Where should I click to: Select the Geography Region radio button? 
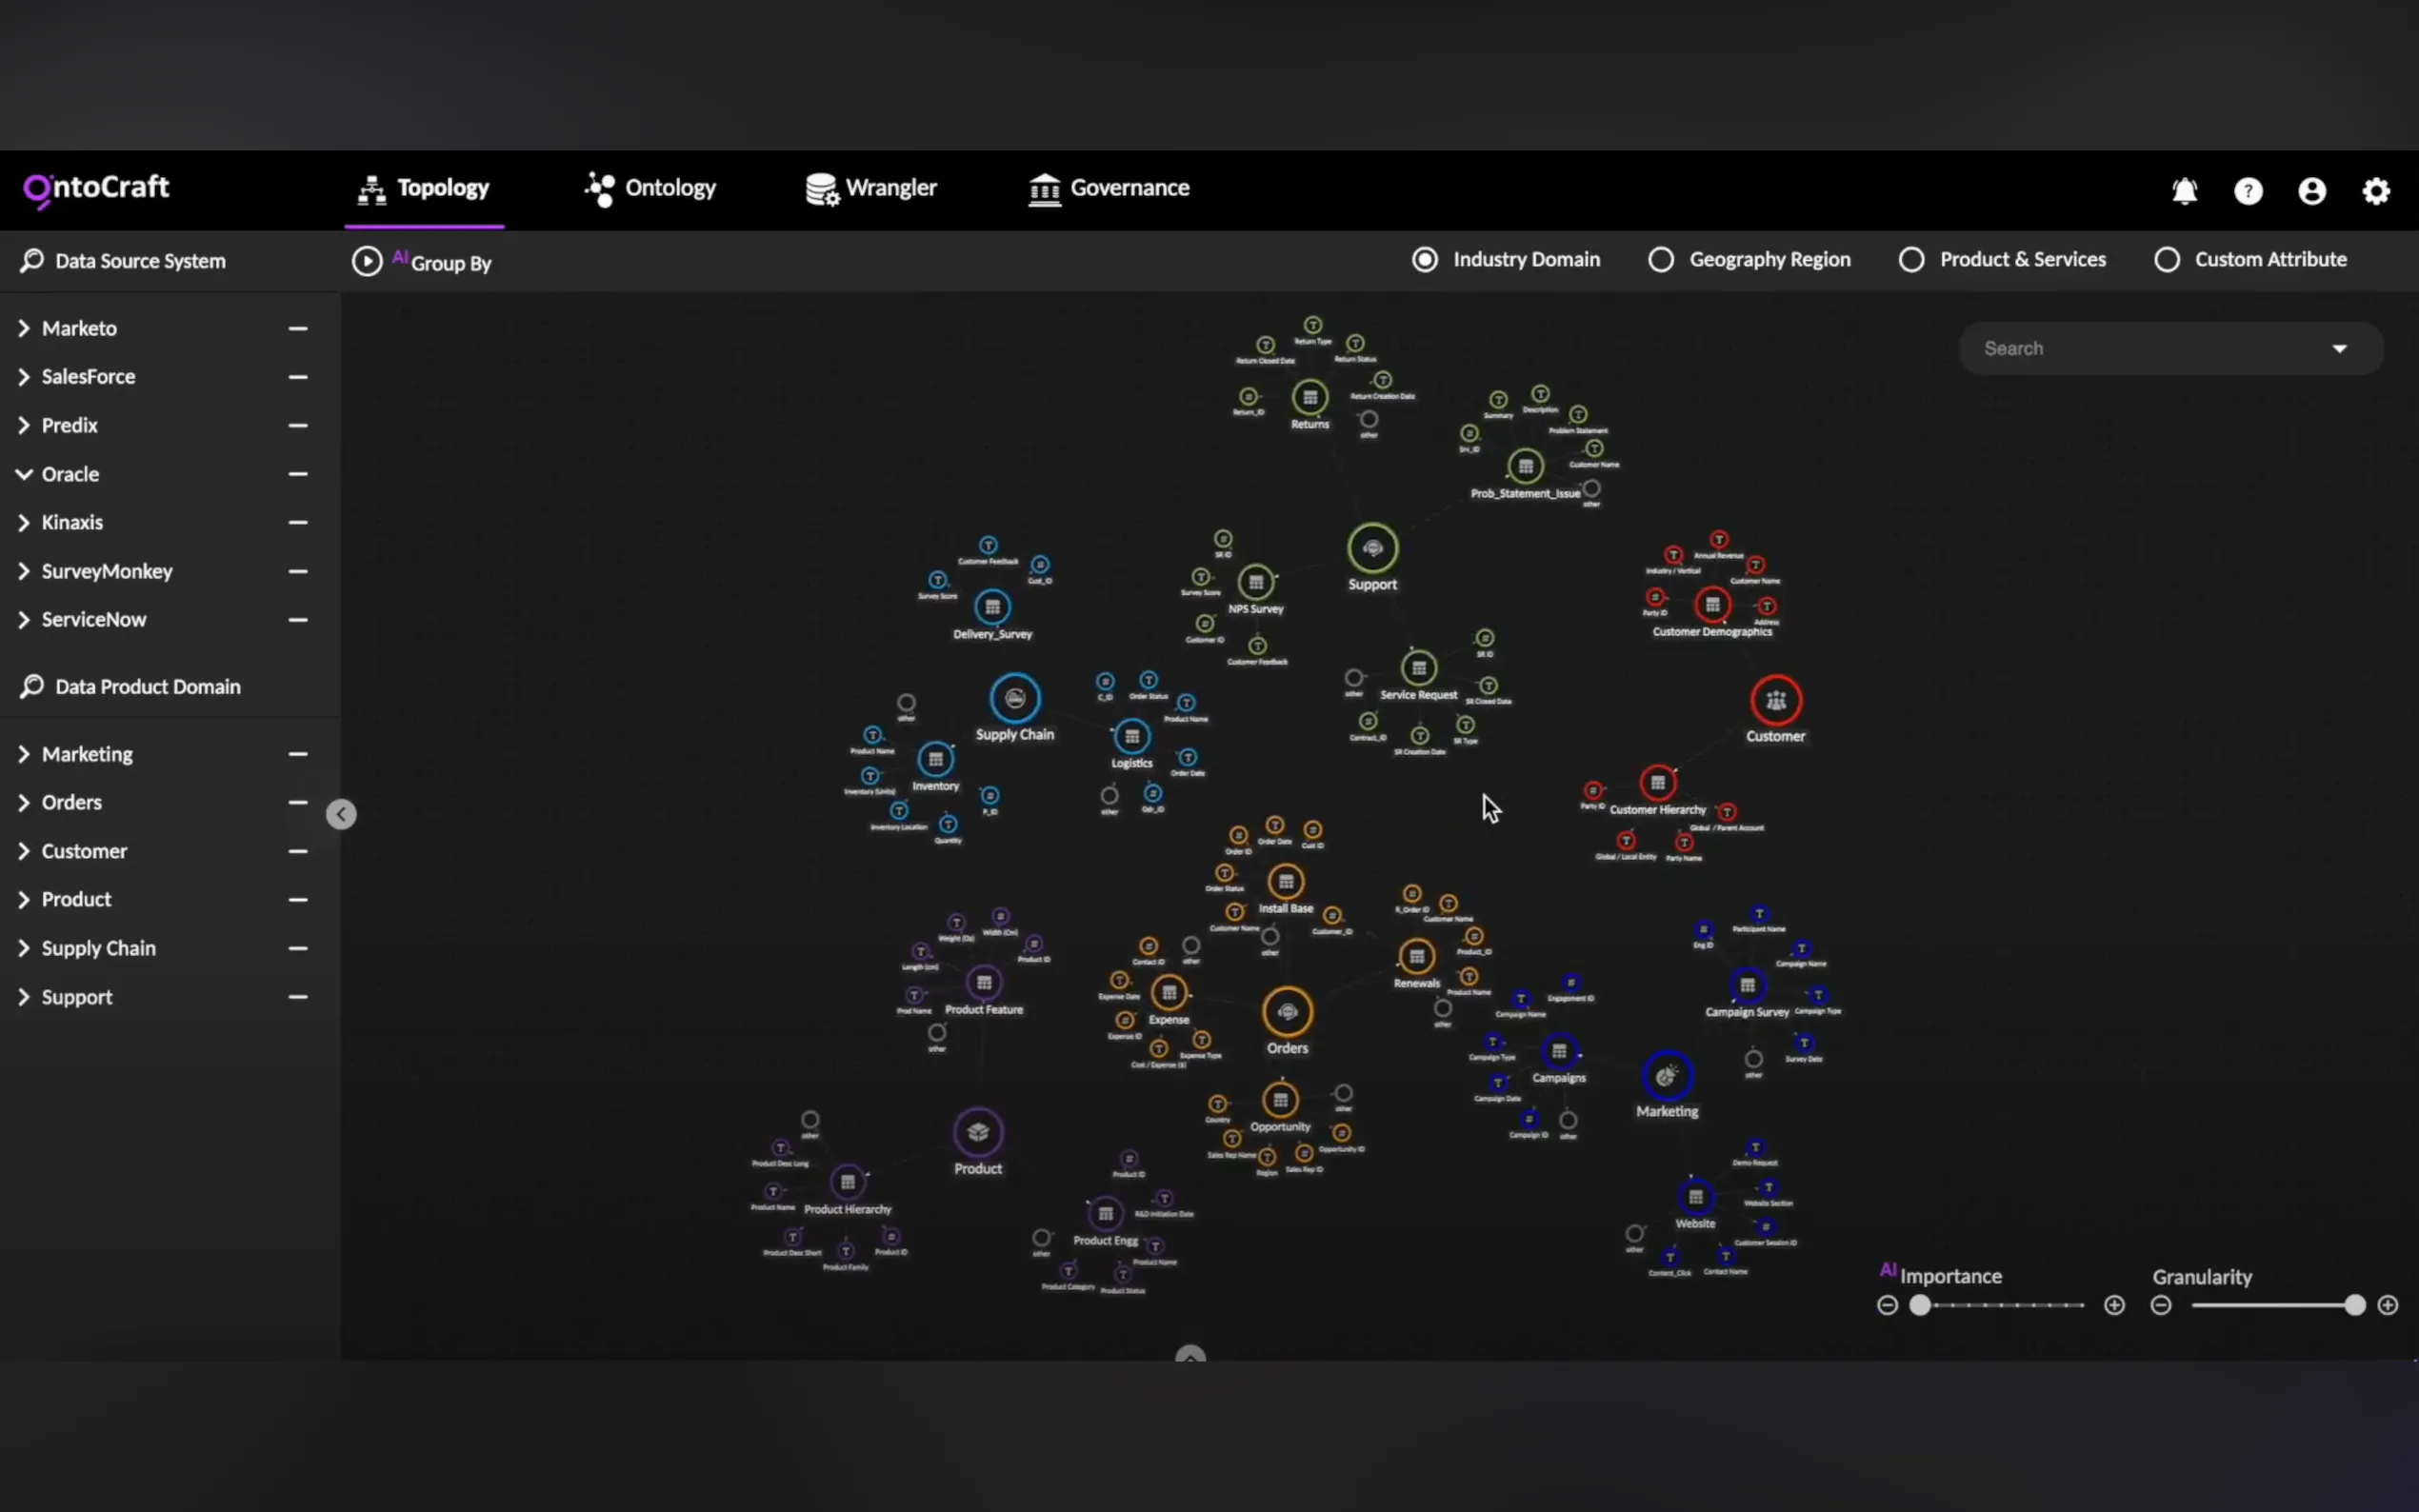(x=1661, y=260)
